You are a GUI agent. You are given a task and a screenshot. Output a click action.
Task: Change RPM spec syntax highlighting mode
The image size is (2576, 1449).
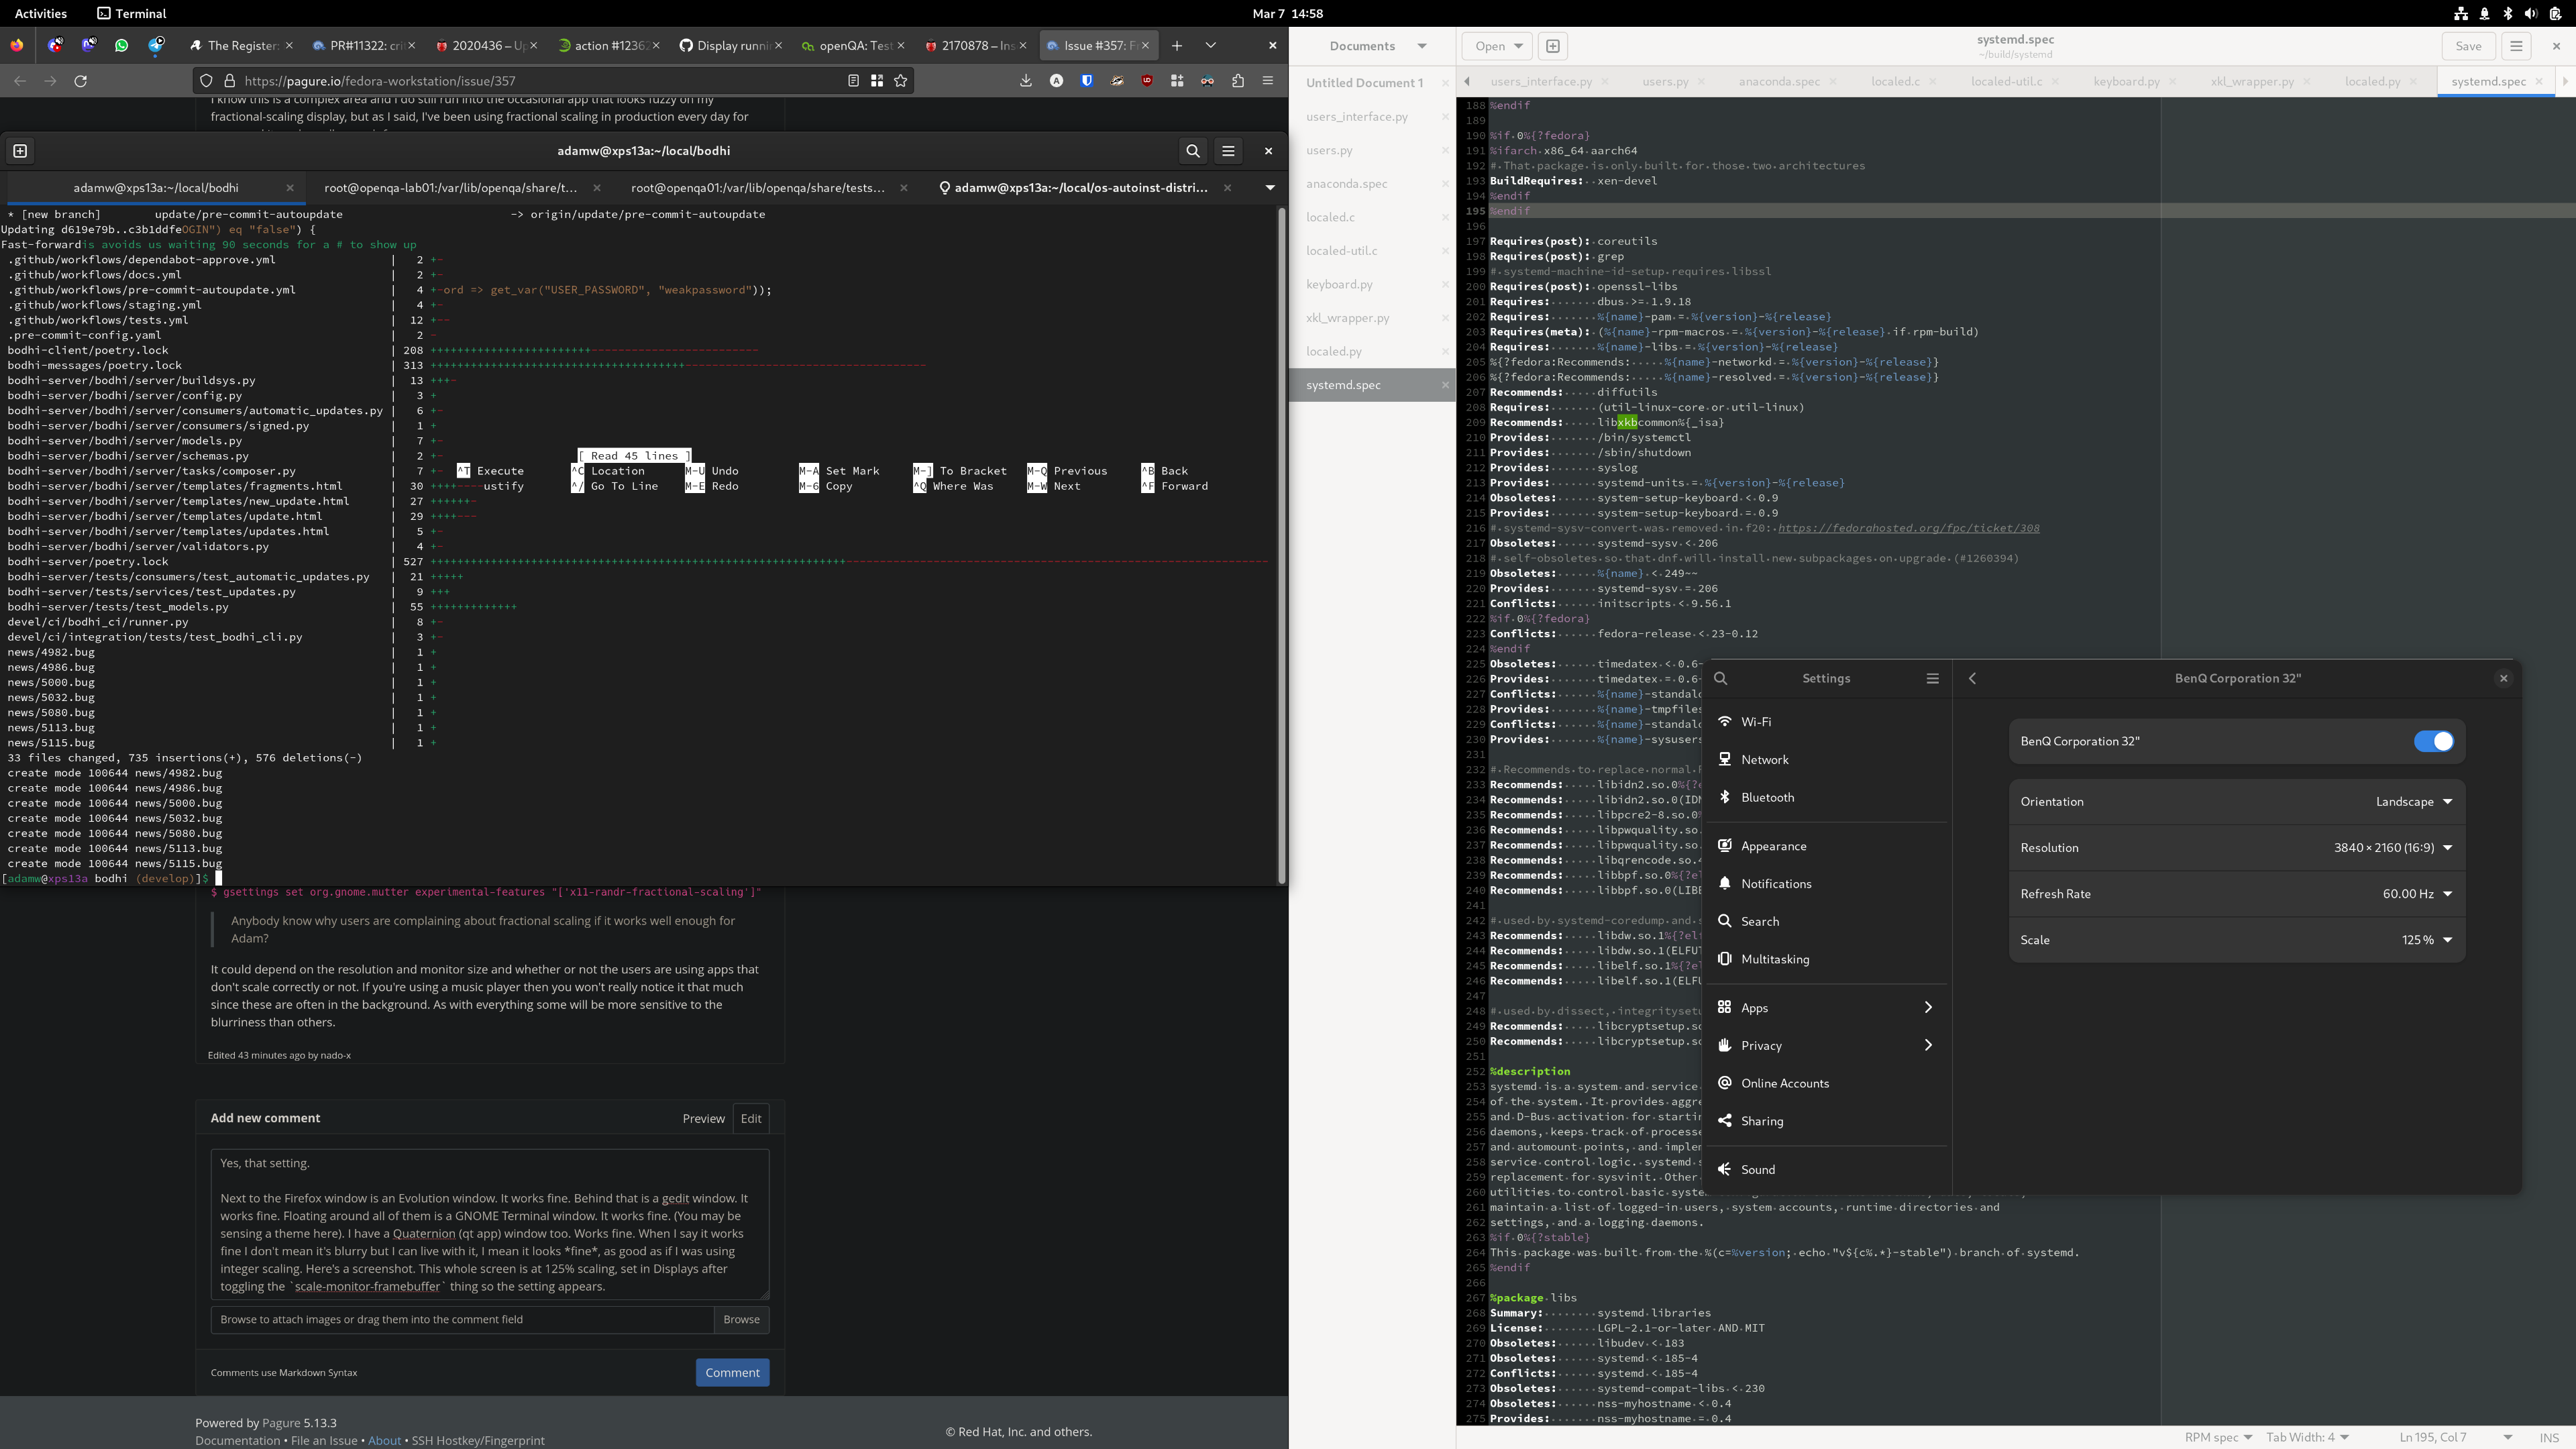(2218, 1437)
